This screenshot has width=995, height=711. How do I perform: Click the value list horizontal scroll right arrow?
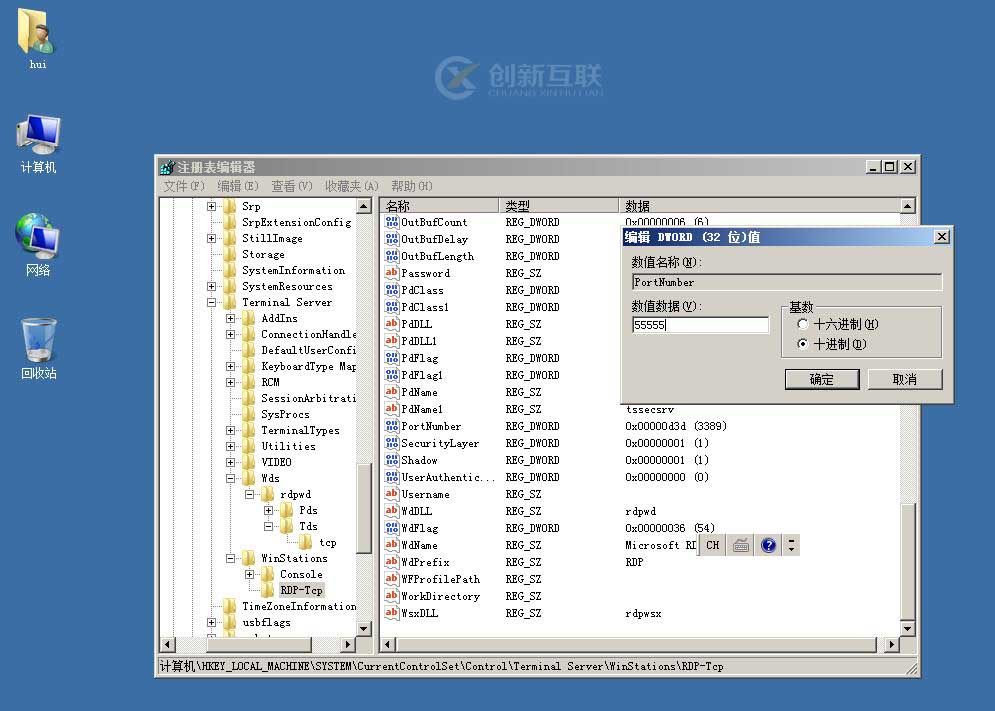[892, 644]
